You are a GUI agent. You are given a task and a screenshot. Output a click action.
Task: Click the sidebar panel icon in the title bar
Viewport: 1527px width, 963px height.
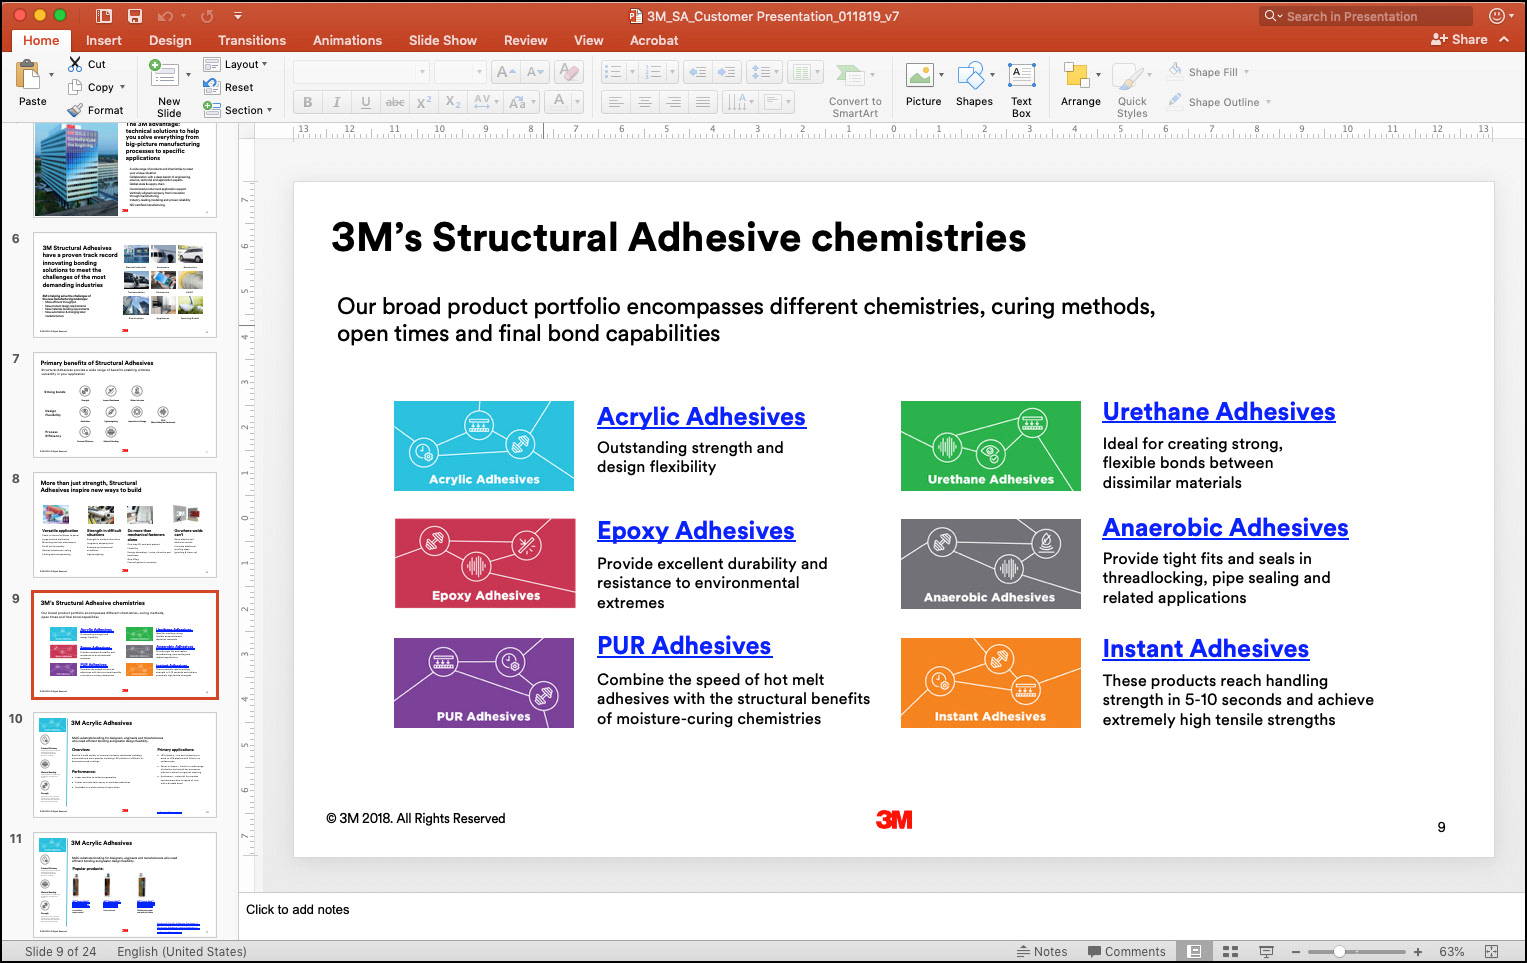tap(104, 16)
